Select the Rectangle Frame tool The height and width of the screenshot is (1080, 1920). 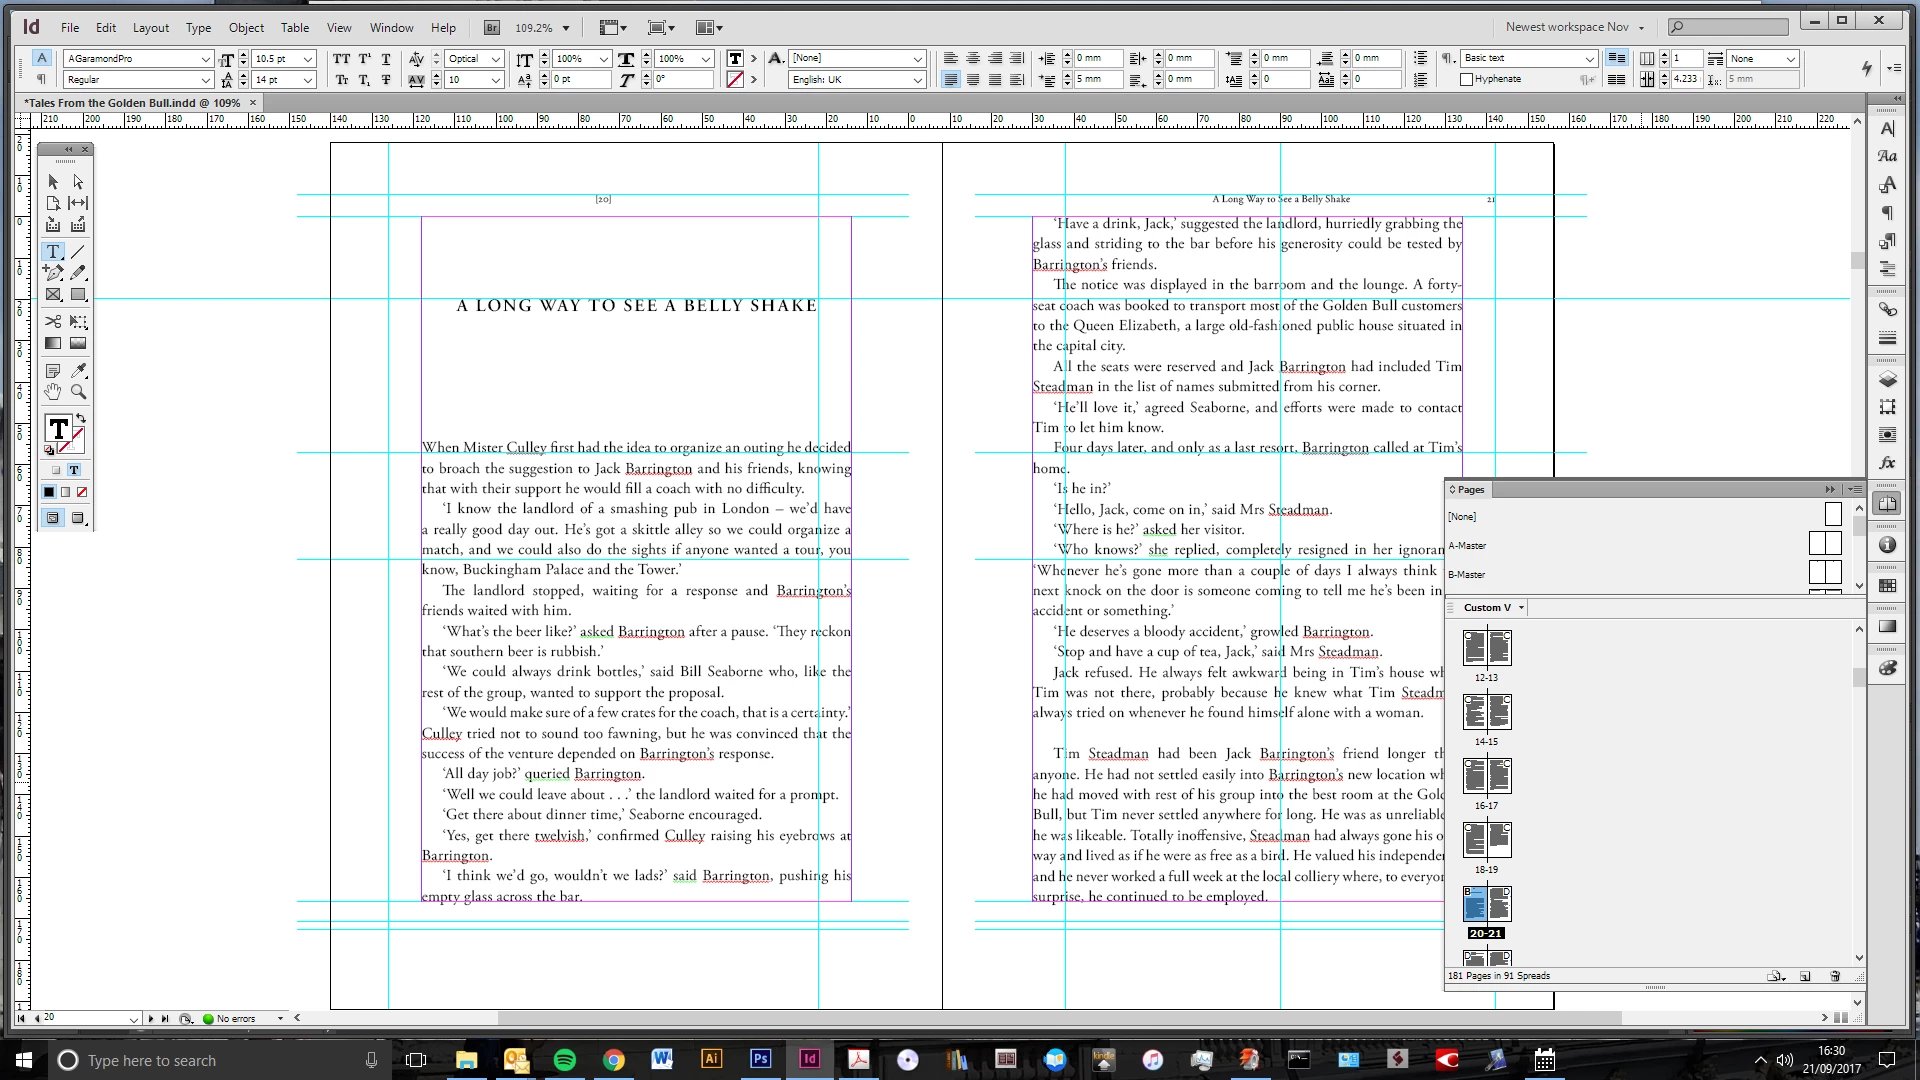tap(53, 295)
